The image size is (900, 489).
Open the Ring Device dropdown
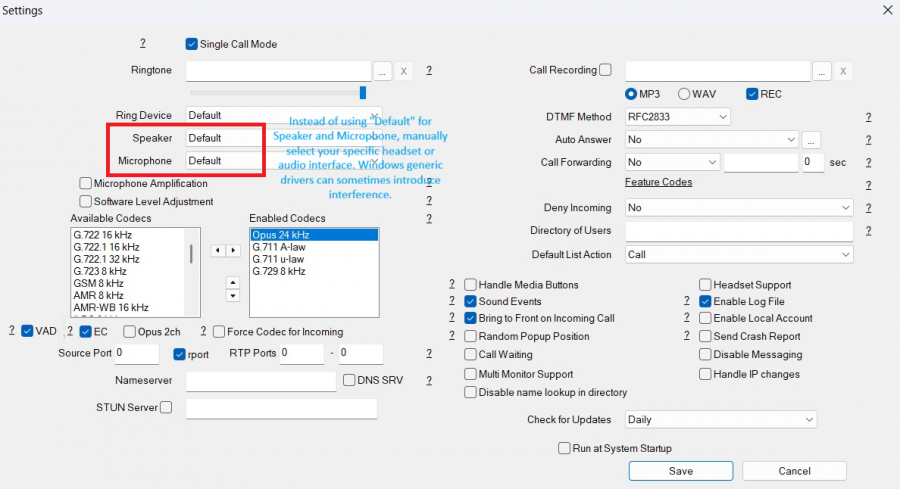284,115
